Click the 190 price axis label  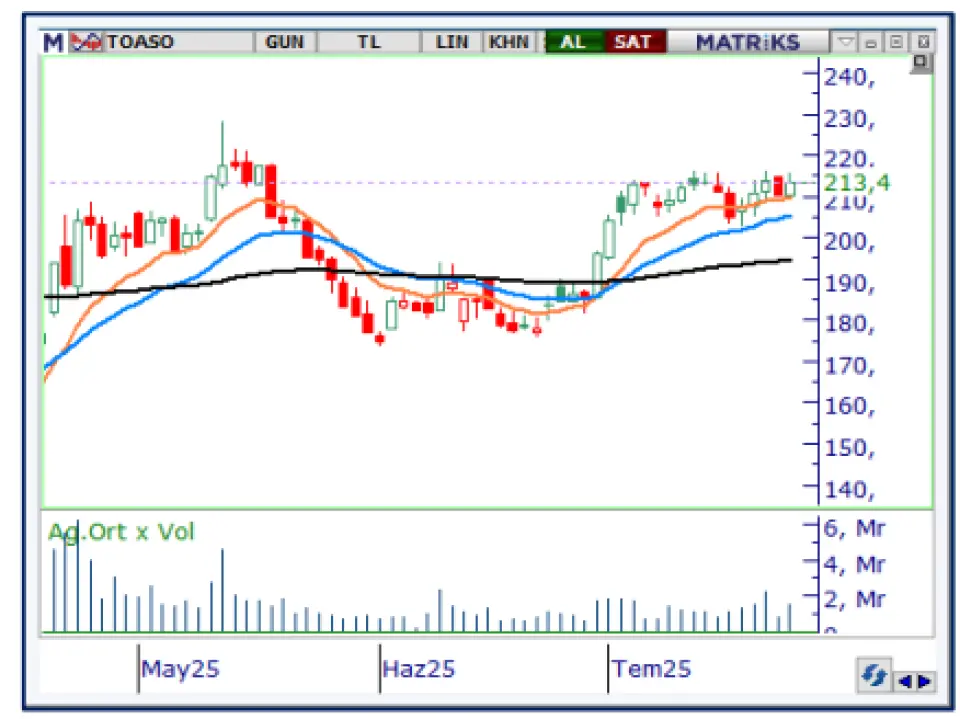(x=850, y=284)
